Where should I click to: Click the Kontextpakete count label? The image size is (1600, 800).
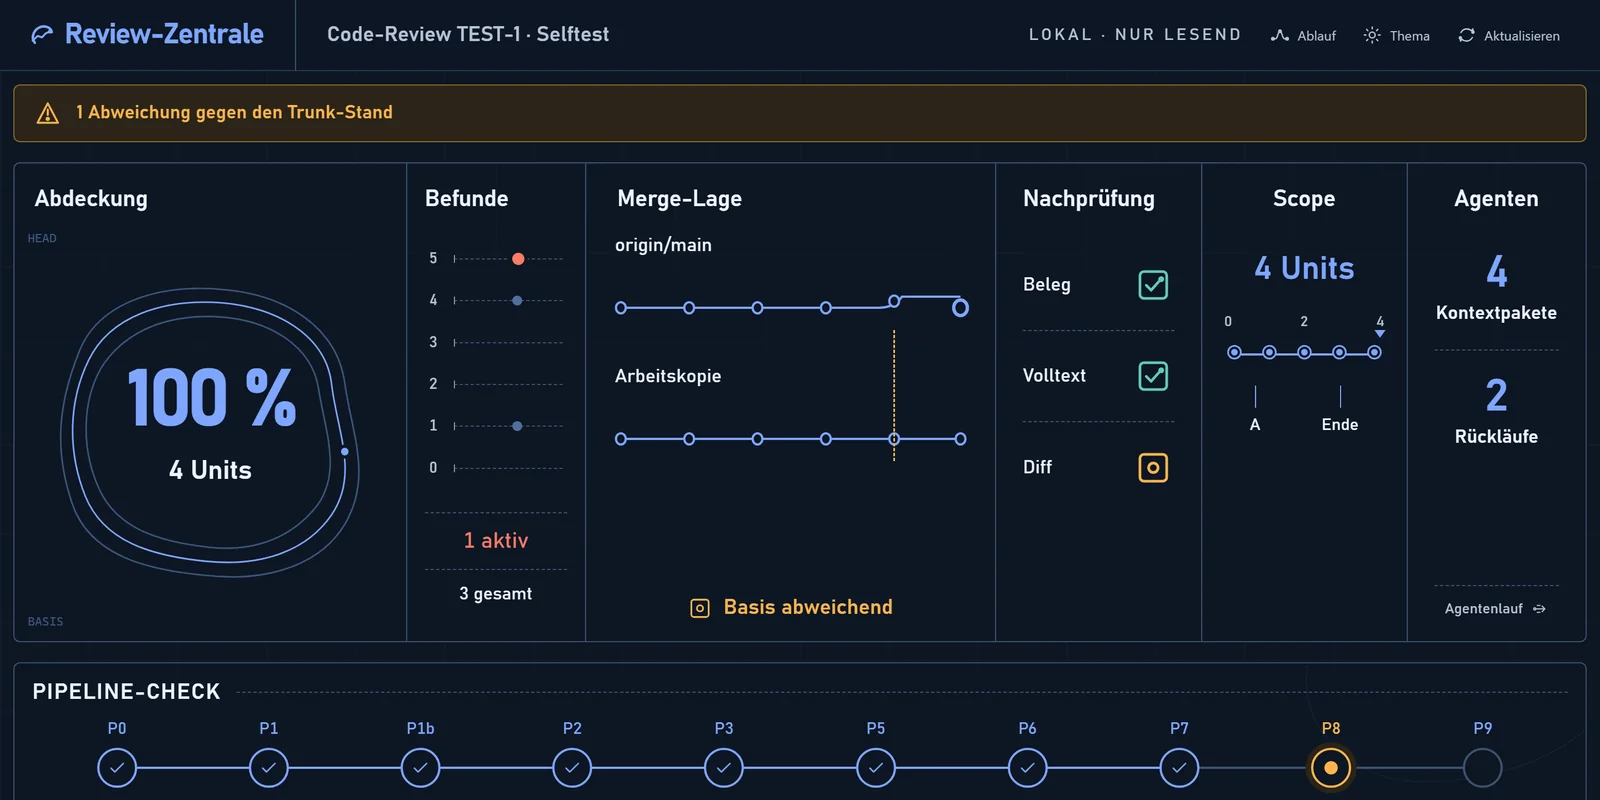[x=1496, y=313]
